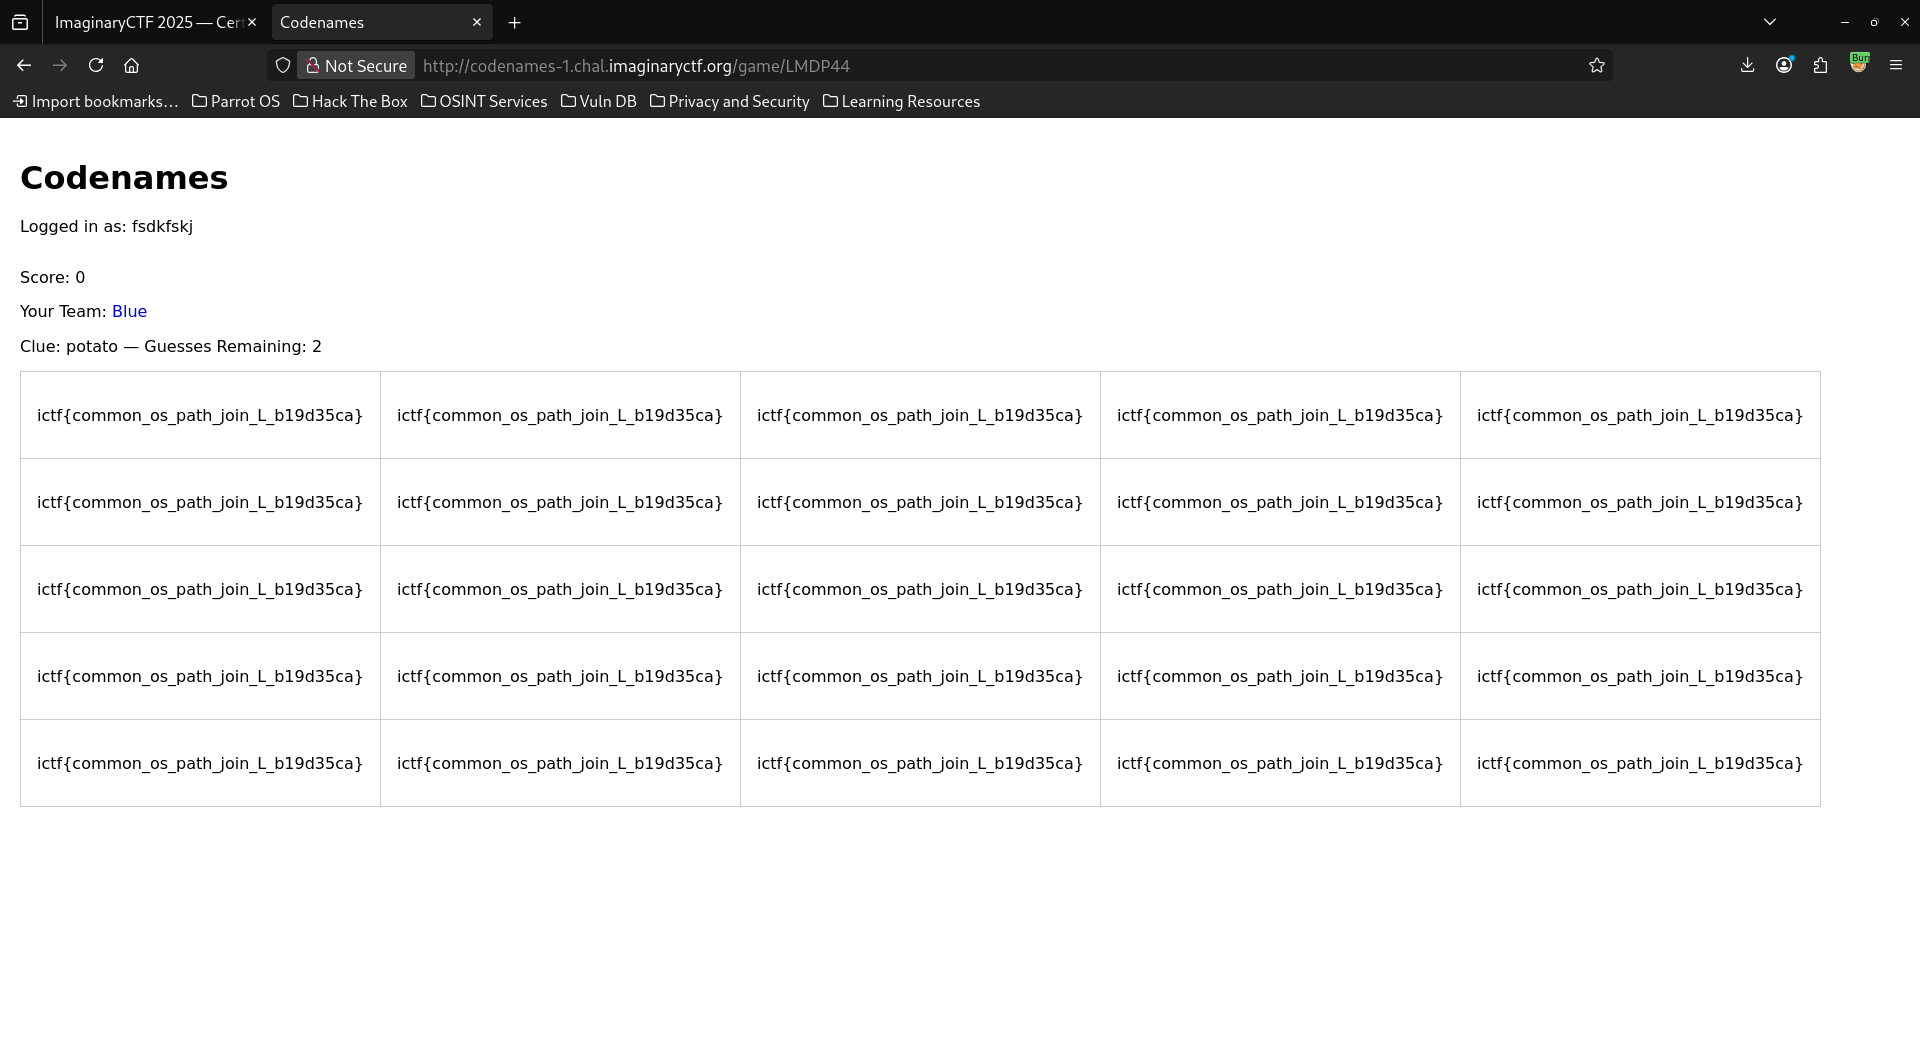Guess the top-left card on the board
Image resolution: width=1920 pixels, height=1050 pixels.
click(x=200, y=415)
